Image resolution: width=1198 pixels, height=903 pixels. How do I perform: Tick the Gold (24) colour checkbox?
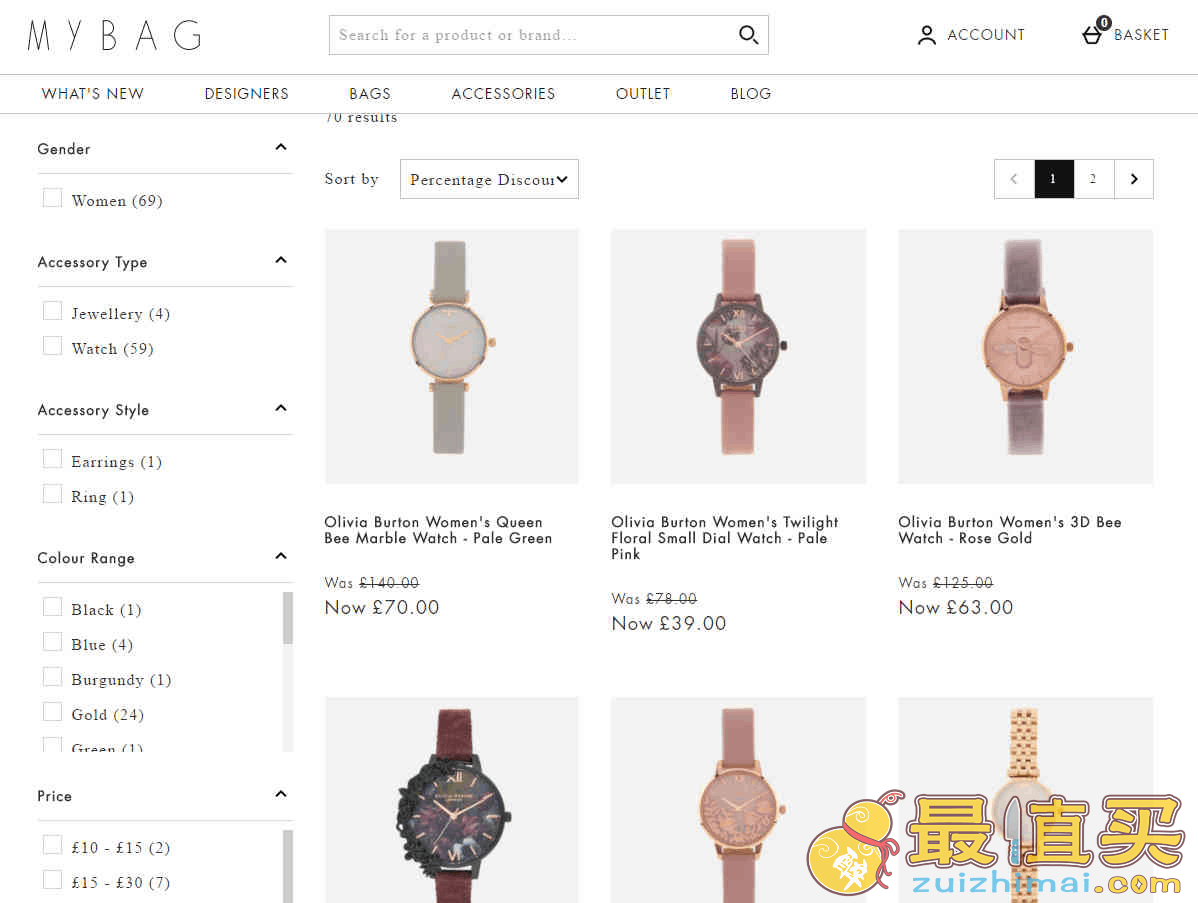click(x=53, y=713)
